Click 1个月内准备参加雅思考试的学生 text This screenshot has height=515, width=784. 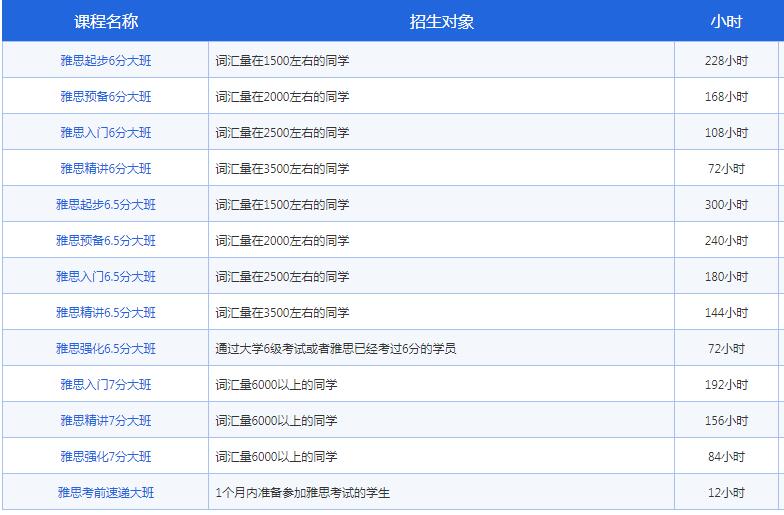pyautogui.click(x=302, y=492)
